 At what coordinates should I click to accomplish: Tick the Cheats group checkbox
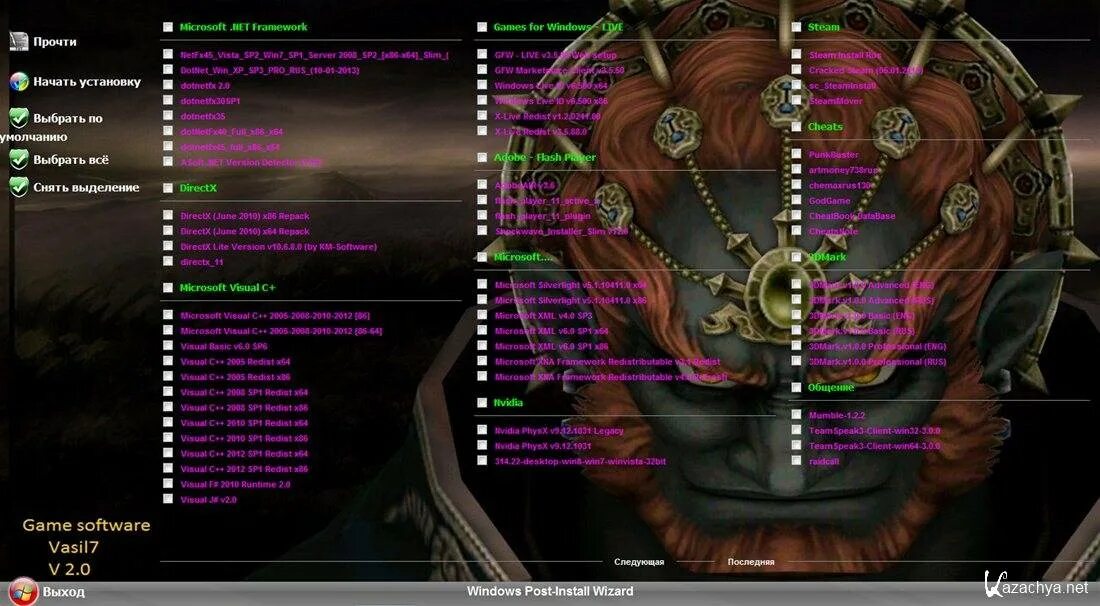click(x=796, y=126)
